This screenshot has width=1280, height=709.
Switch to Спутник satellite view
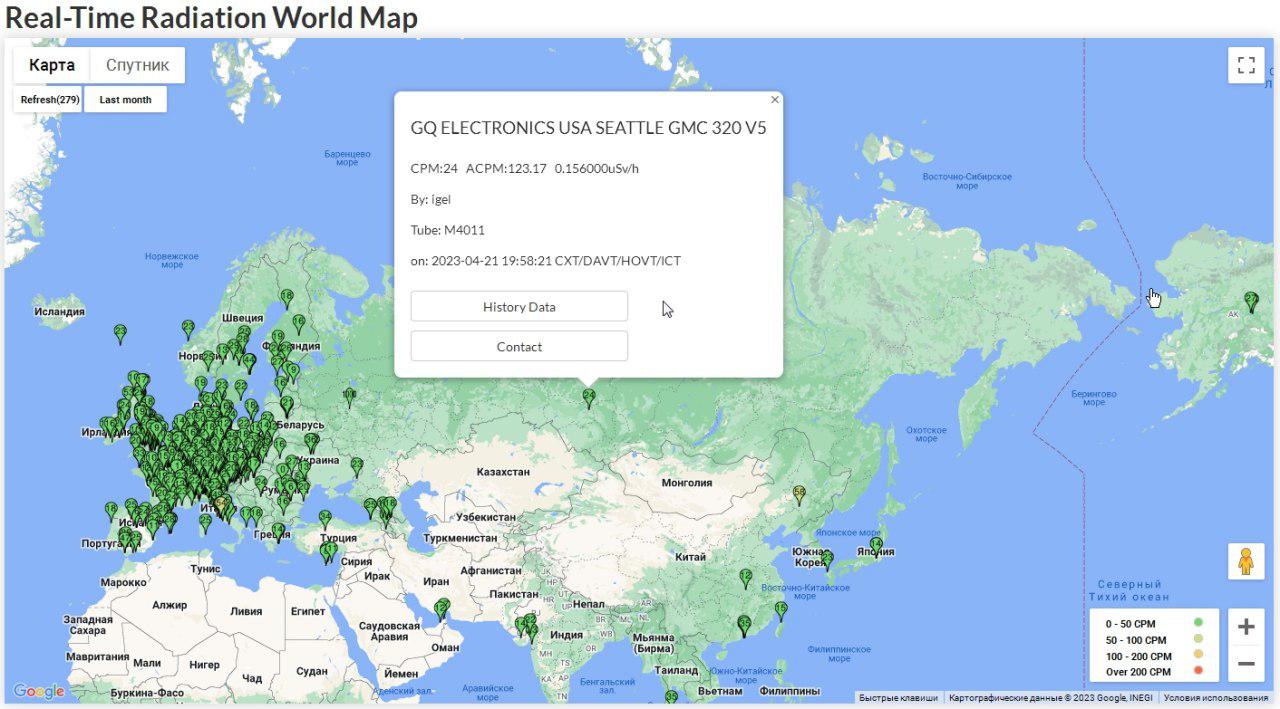coord(137,65)
